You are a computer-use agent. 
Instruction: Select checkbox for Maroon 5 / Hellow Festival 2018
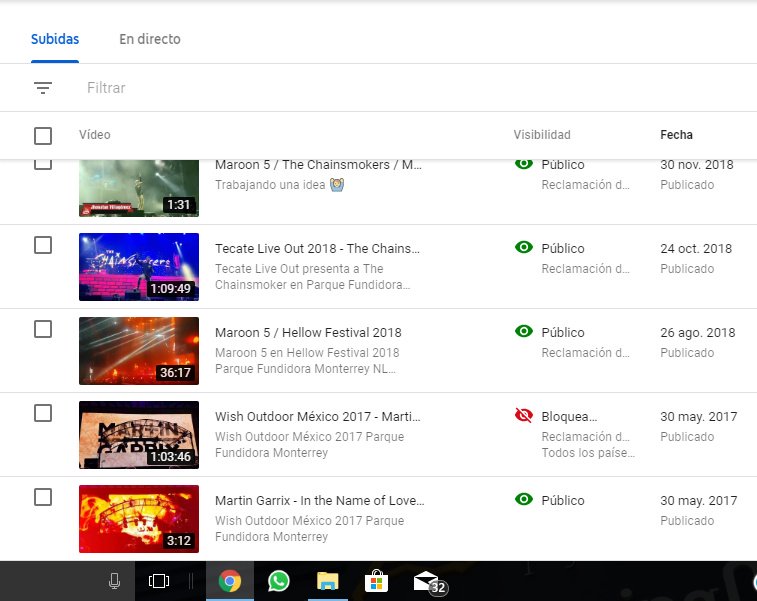click(43, 329)
